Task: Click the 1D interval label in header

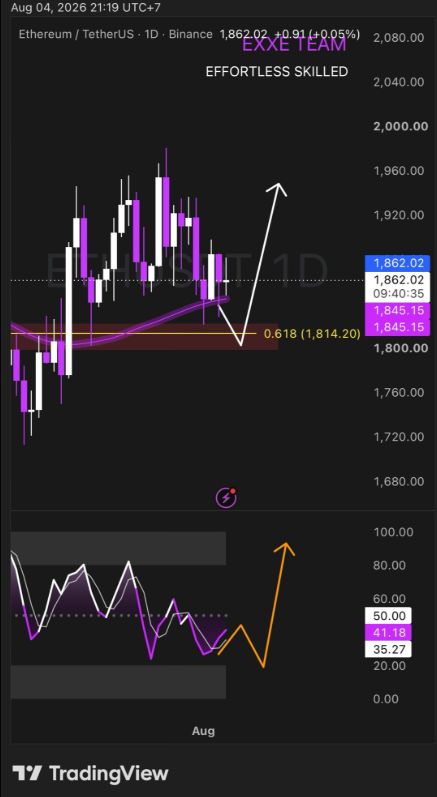Action: pyautogui.click(x=151, y=35)
